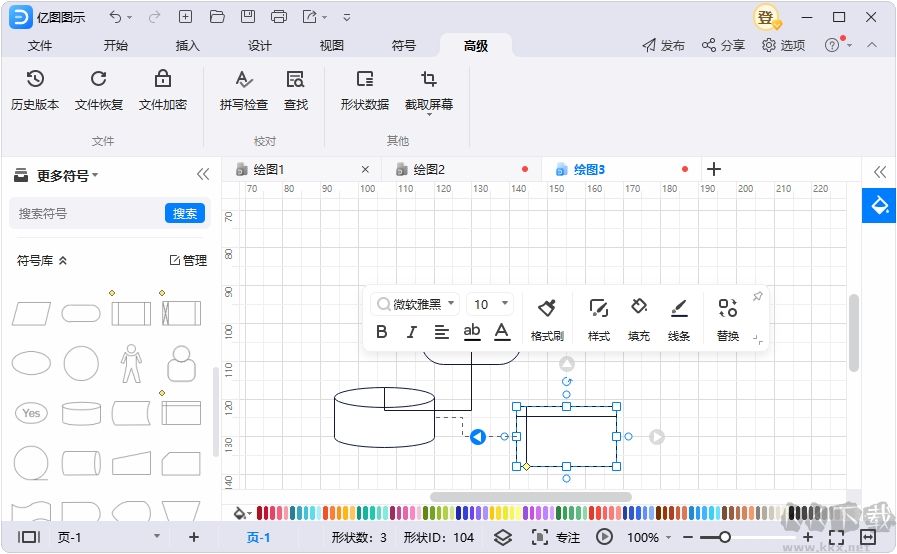This screenshot has width=897, height=554.
Task: Create new document with plus-box icon
Action: coord(185,17)
